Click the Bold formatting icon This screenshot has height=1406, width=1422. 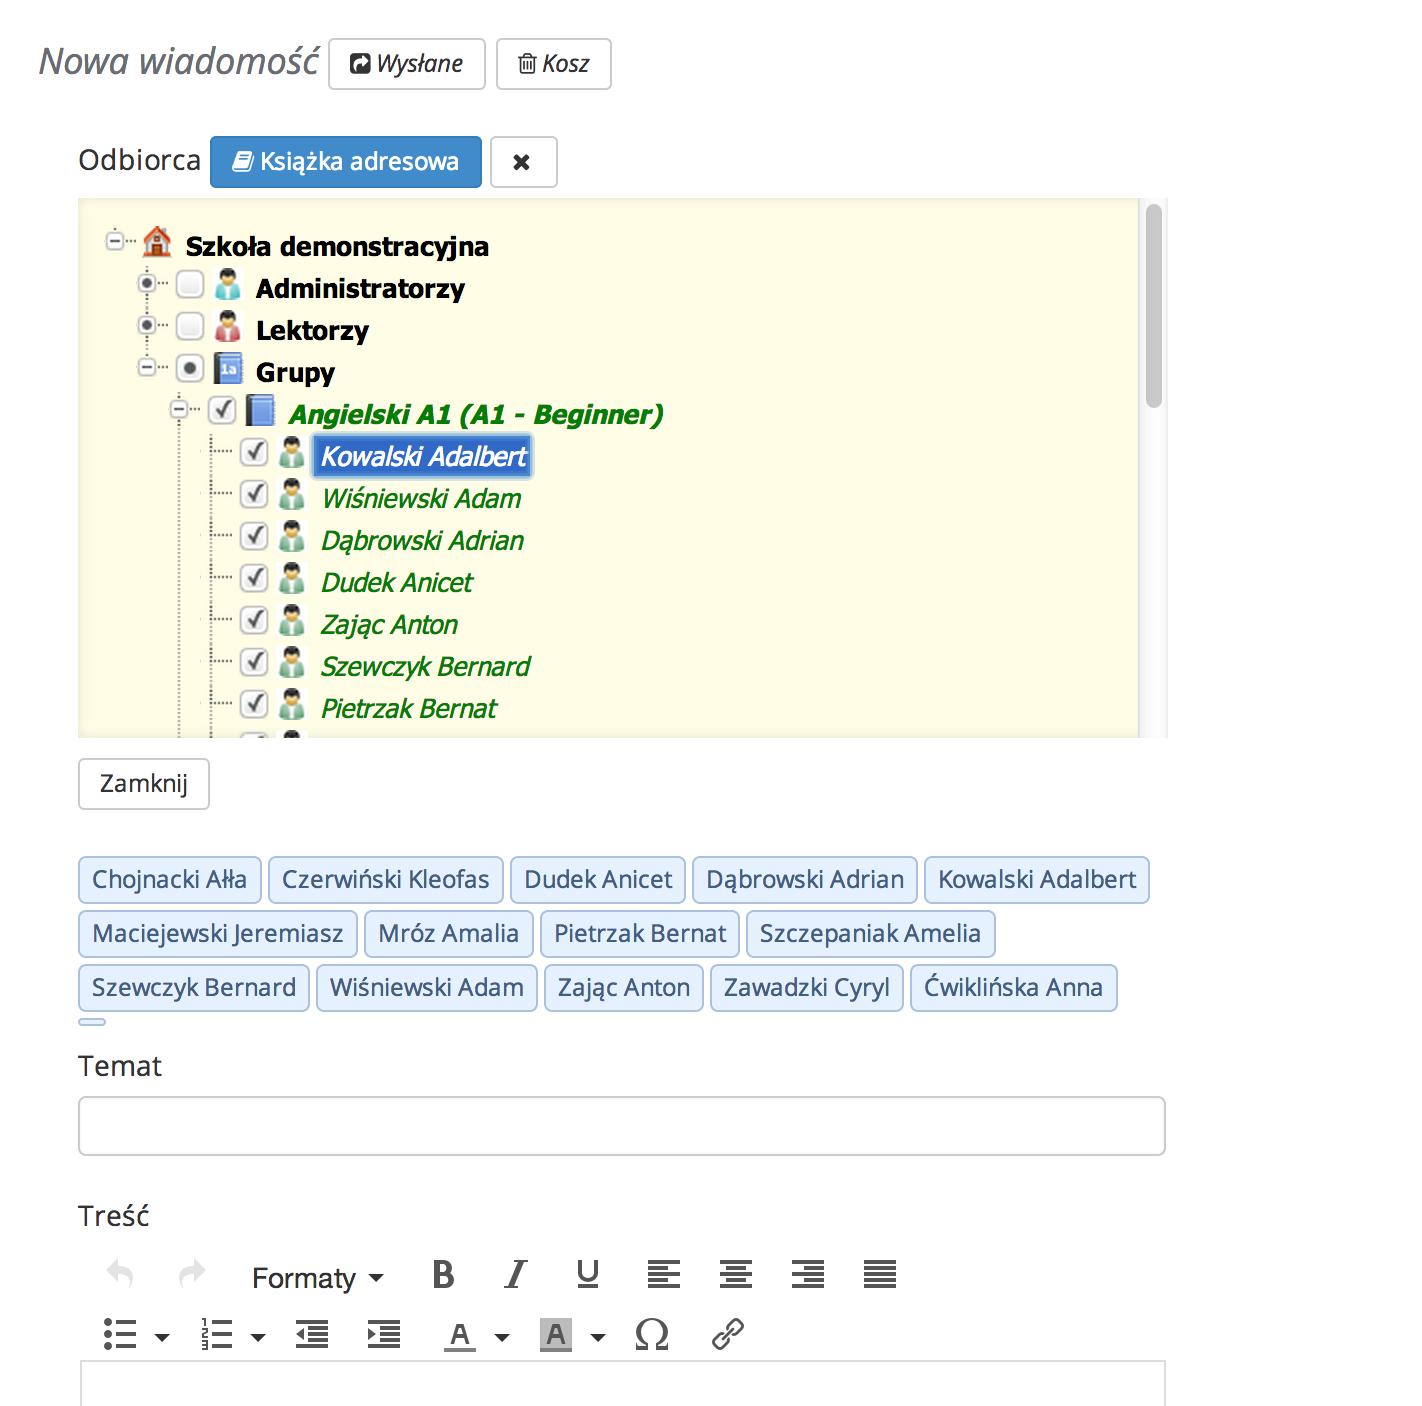click(443, 1275)
